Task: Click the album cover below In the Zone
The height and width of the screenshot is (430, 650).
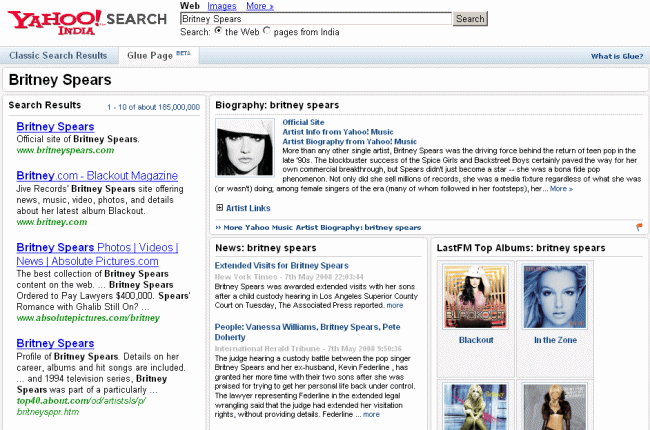Action: coord(555,406)
